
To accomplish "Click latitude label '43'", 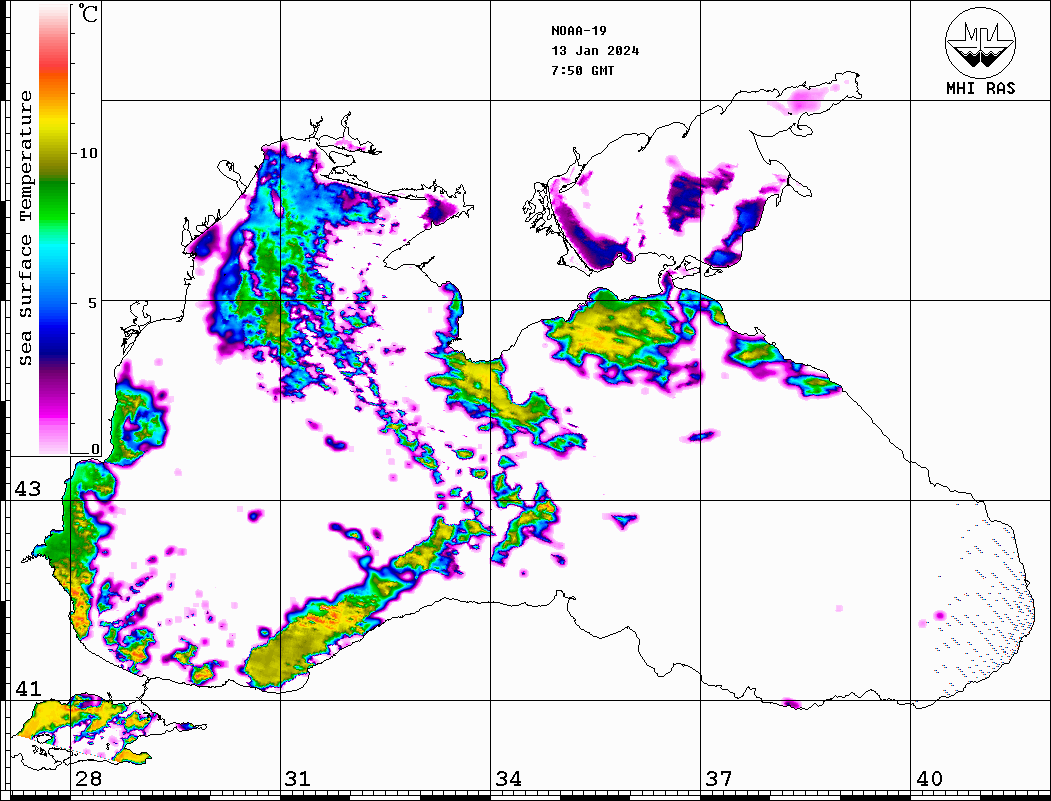I will point(28,489).
